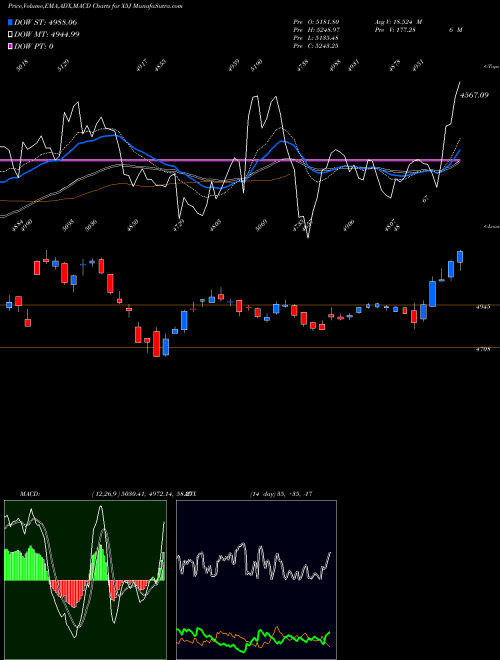Select the DOW PT: 0 label
The width and height of the screenshot is (500, 660).
click(34, 46)
